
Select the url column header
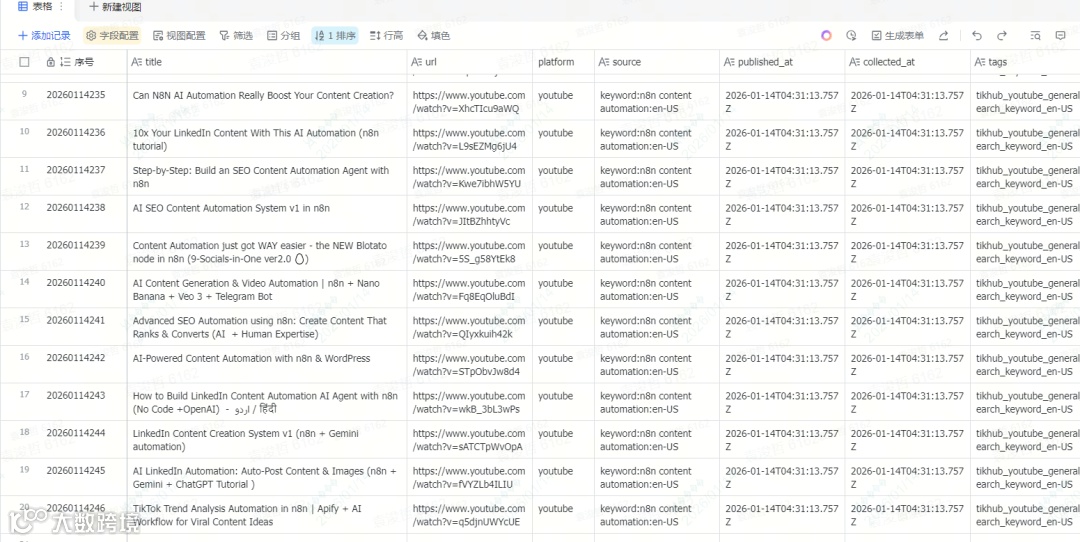[x=470, y=62]
